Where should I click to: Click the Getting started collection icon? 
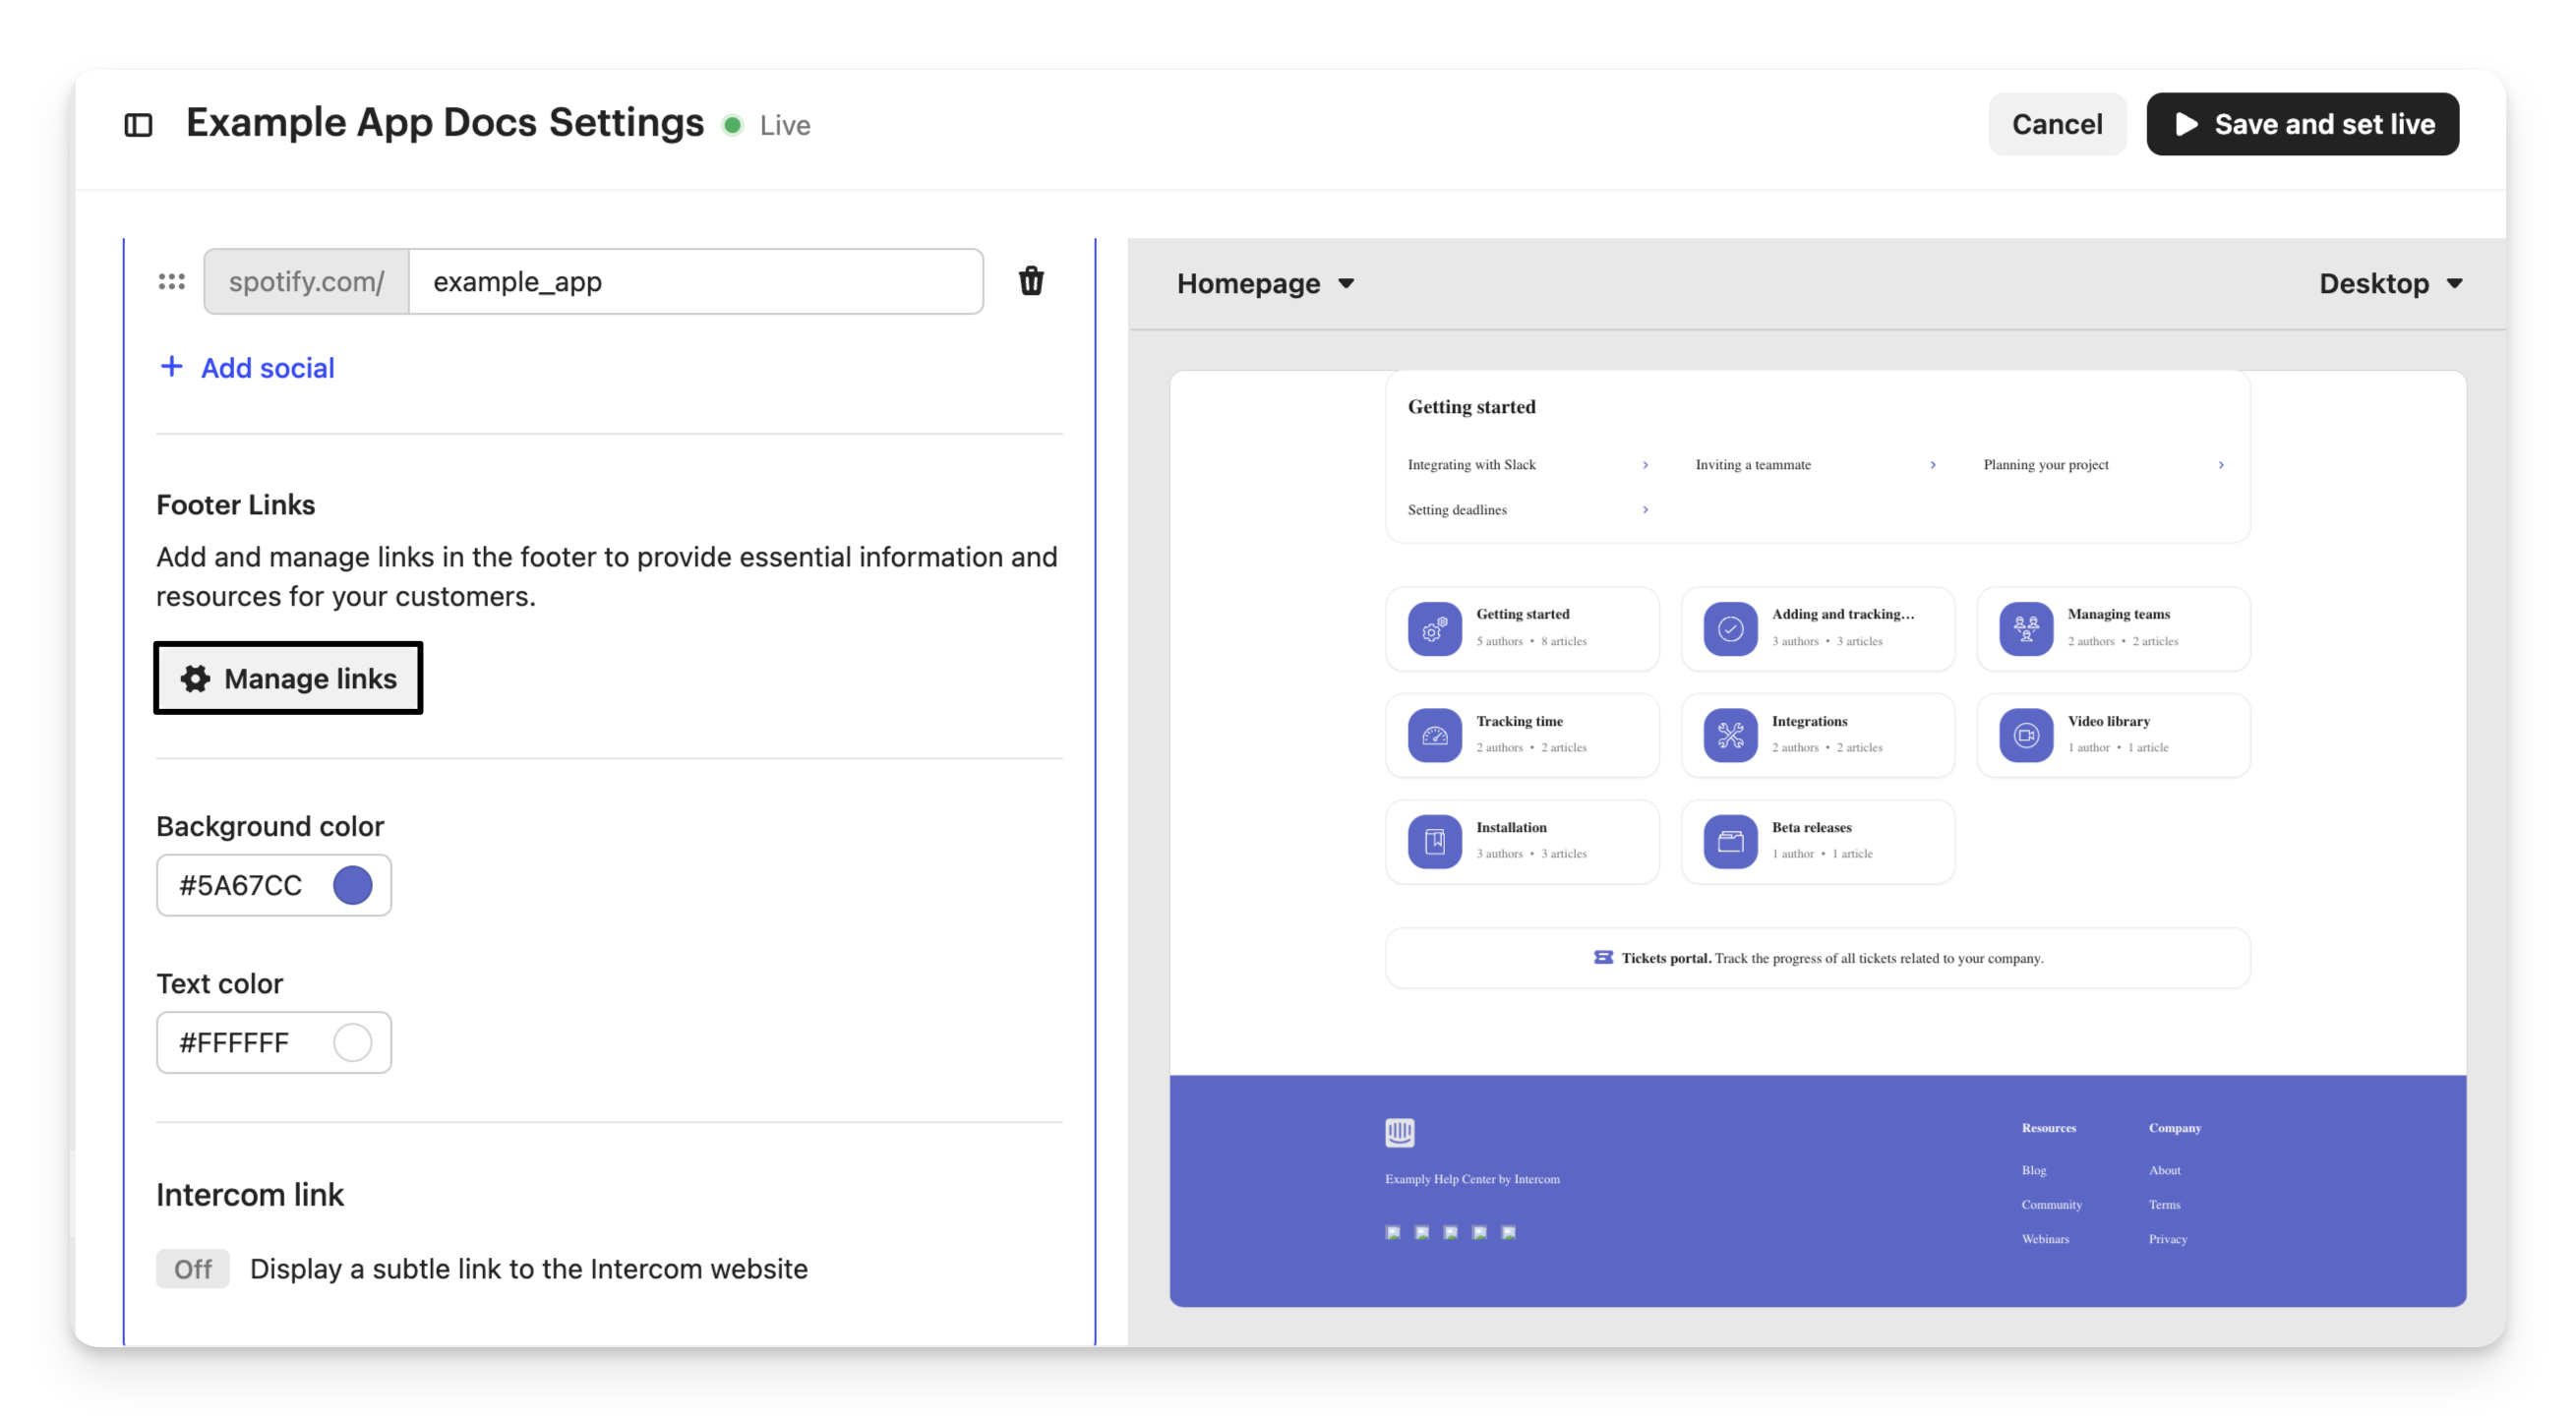1434,629
